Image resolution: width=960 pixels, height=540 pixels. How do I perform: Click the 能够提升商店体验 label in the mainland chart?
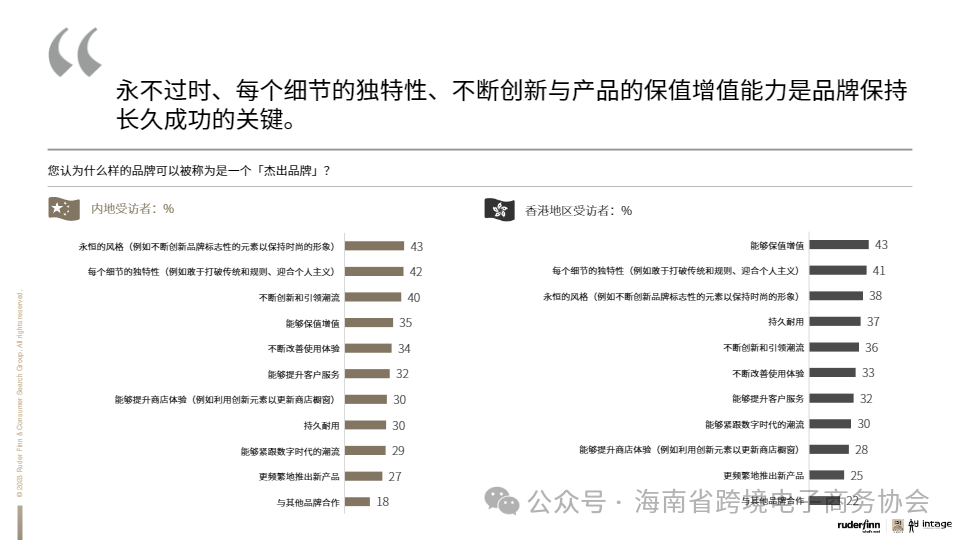click(227, 400)
